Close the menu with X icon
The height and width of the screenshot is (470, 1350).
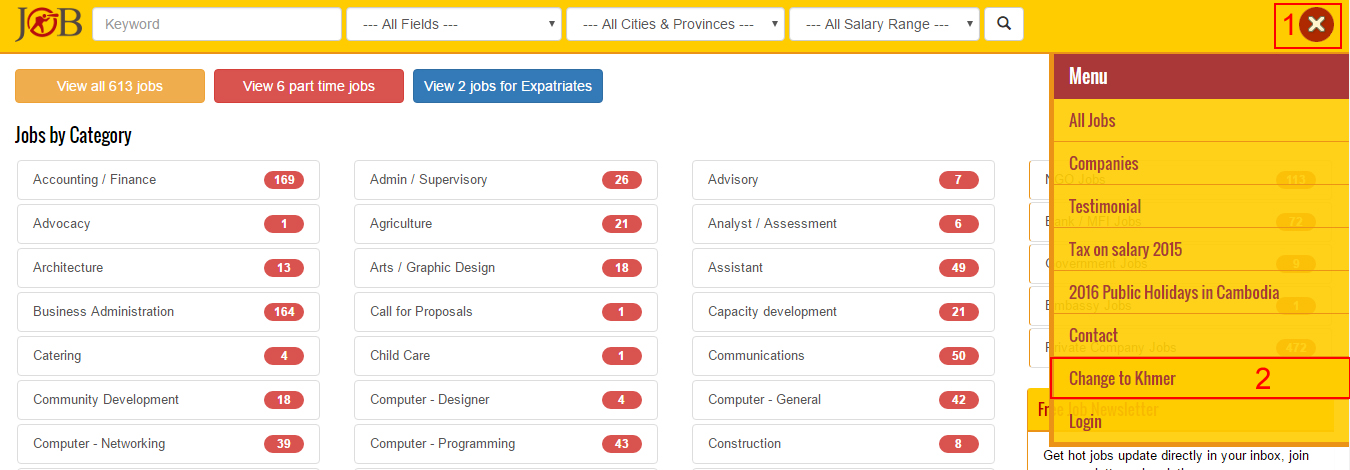(1317, 25)
